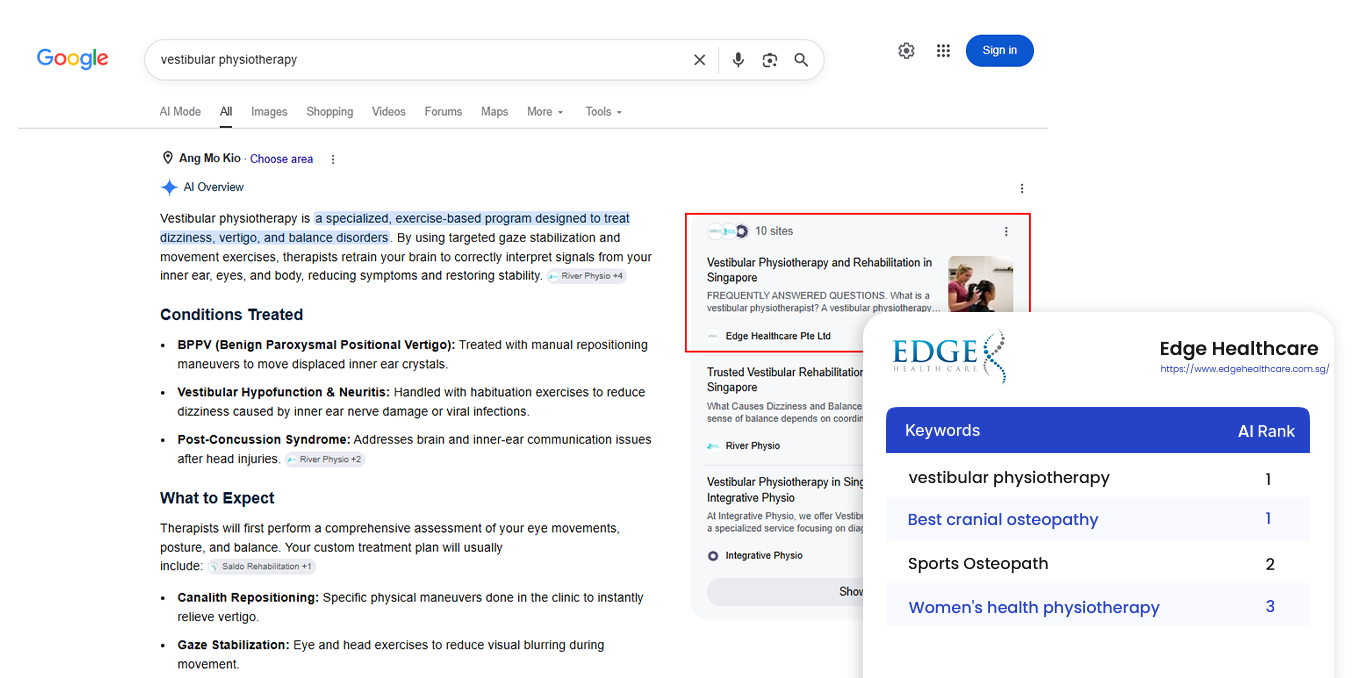The image size is (1352, 678).
Task: Click the Gaze Stabilization bullet text
Action: pyautogui.click(x=390, y=654)
